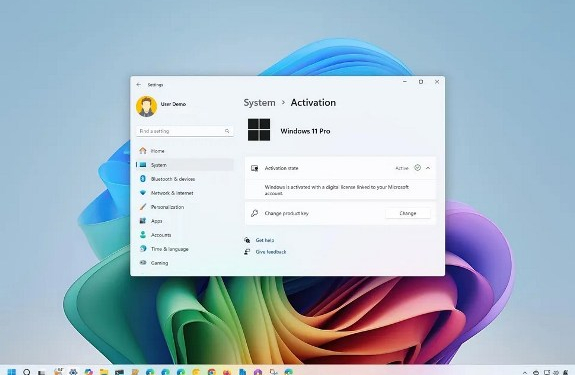Close the Settings window
The height and width of the screenshot is (375, 575).
pos(437,82)
